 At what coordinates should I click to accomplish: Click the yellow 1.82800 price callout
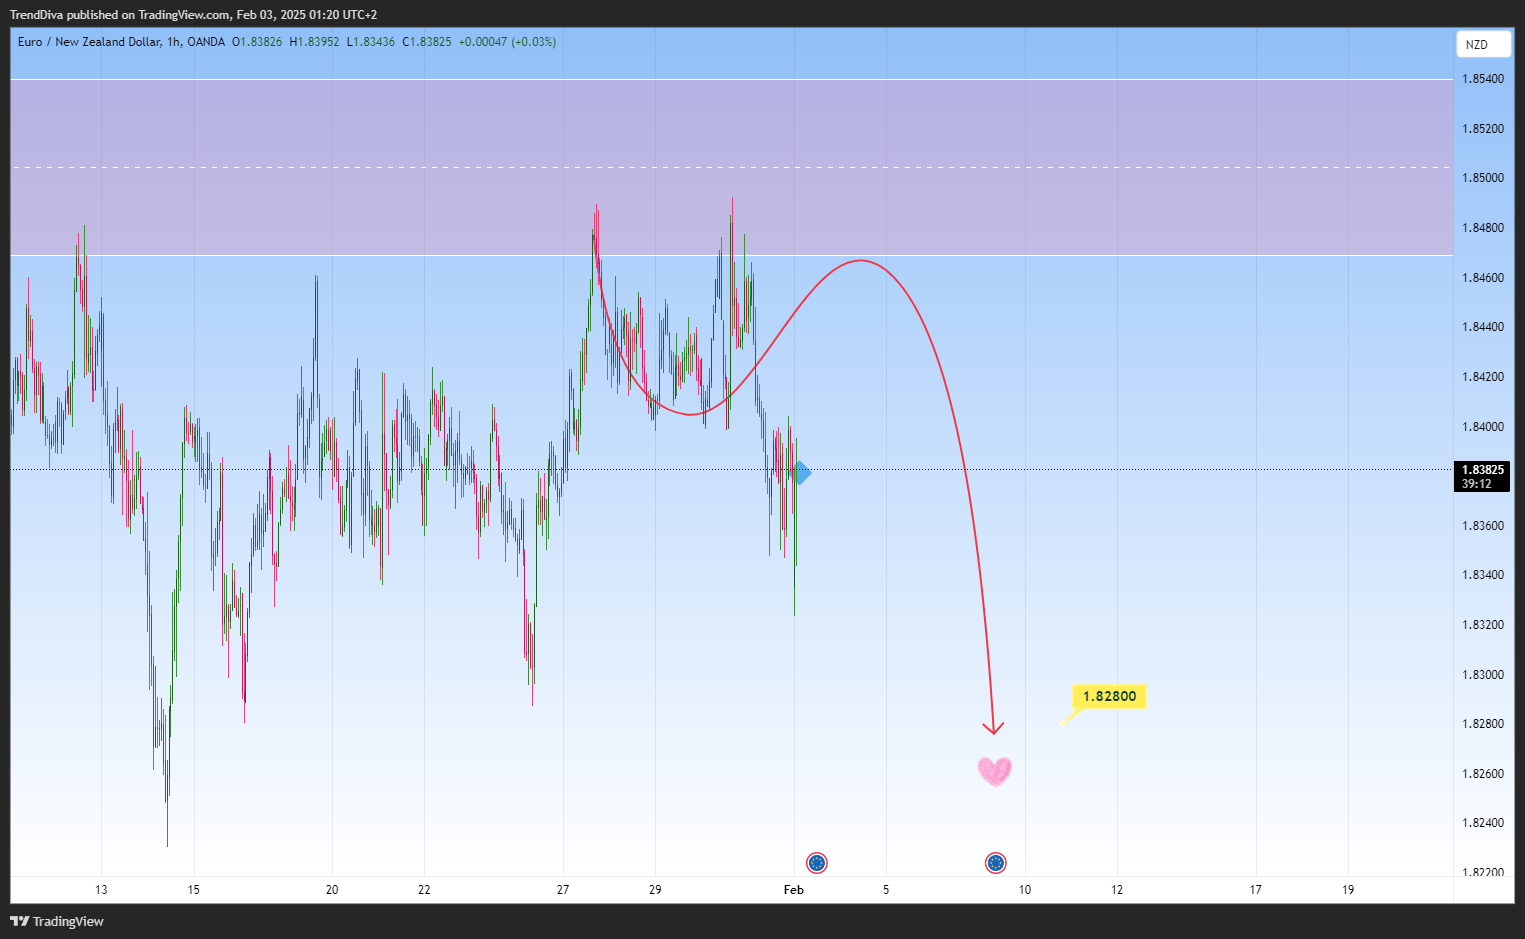pos(1109,696)
